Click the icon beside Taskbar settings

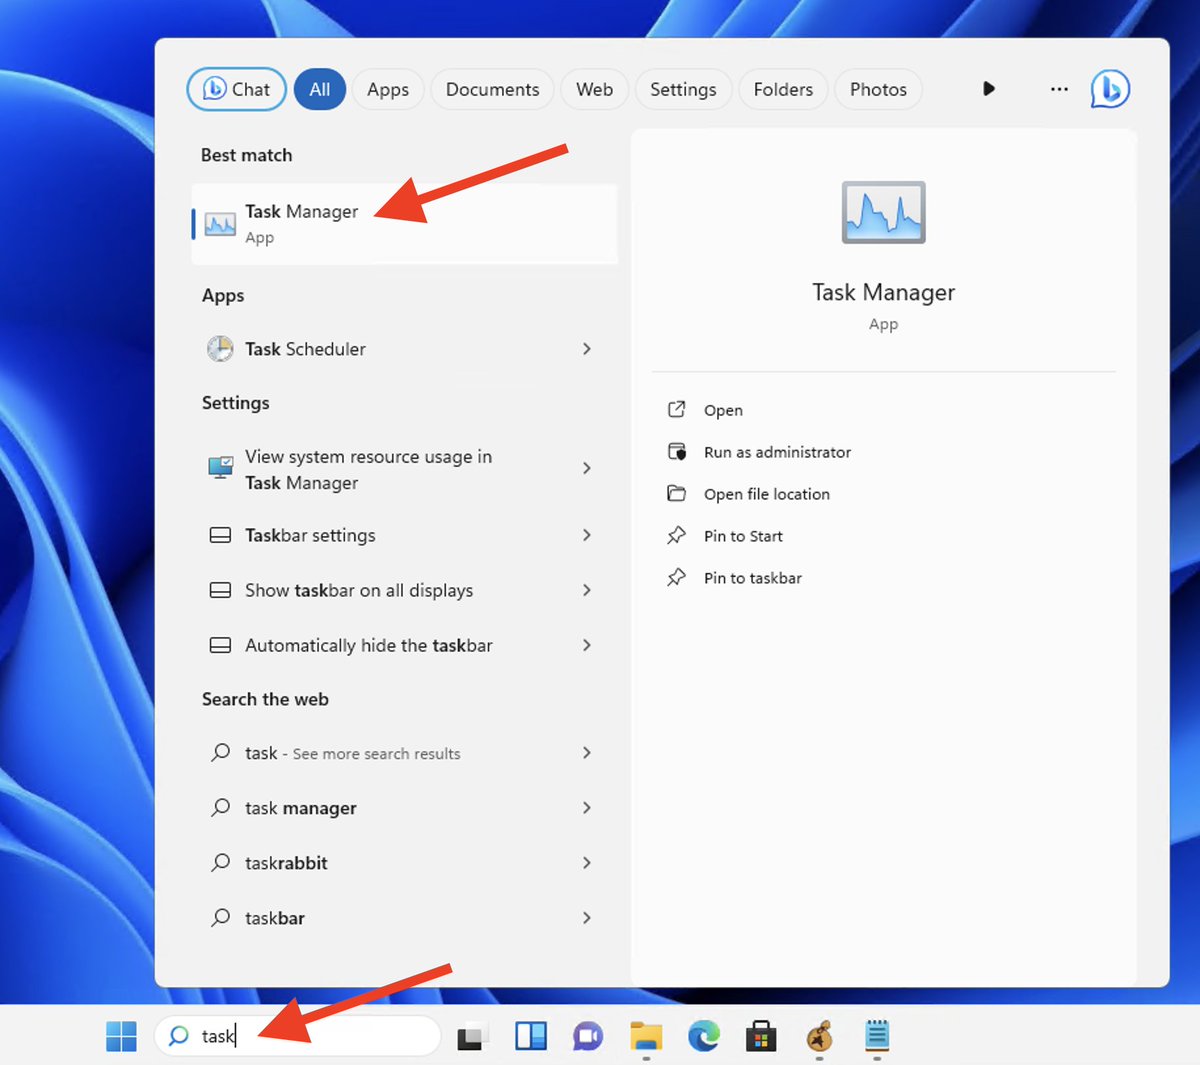pos(220,535)
